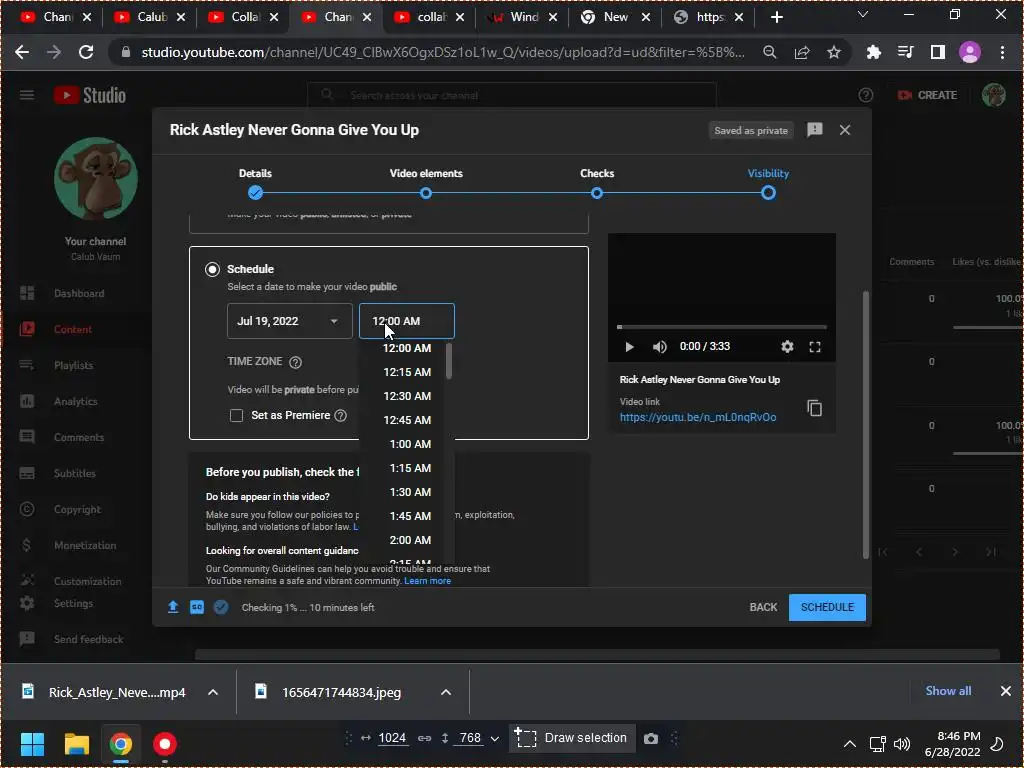This screenshot has width=1024, height=768.
Task: Click the CREATE button
Action: (927, 95)
